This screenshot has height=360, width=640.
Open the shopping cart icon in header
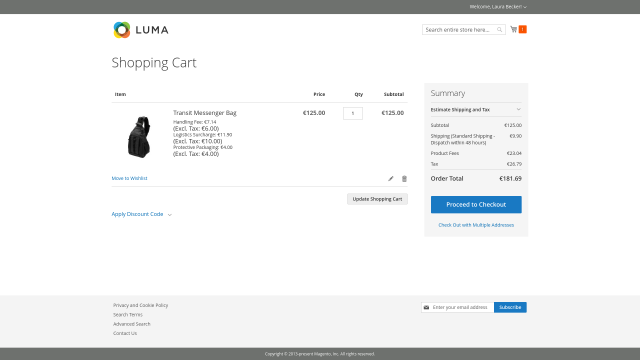click(514, 29)
